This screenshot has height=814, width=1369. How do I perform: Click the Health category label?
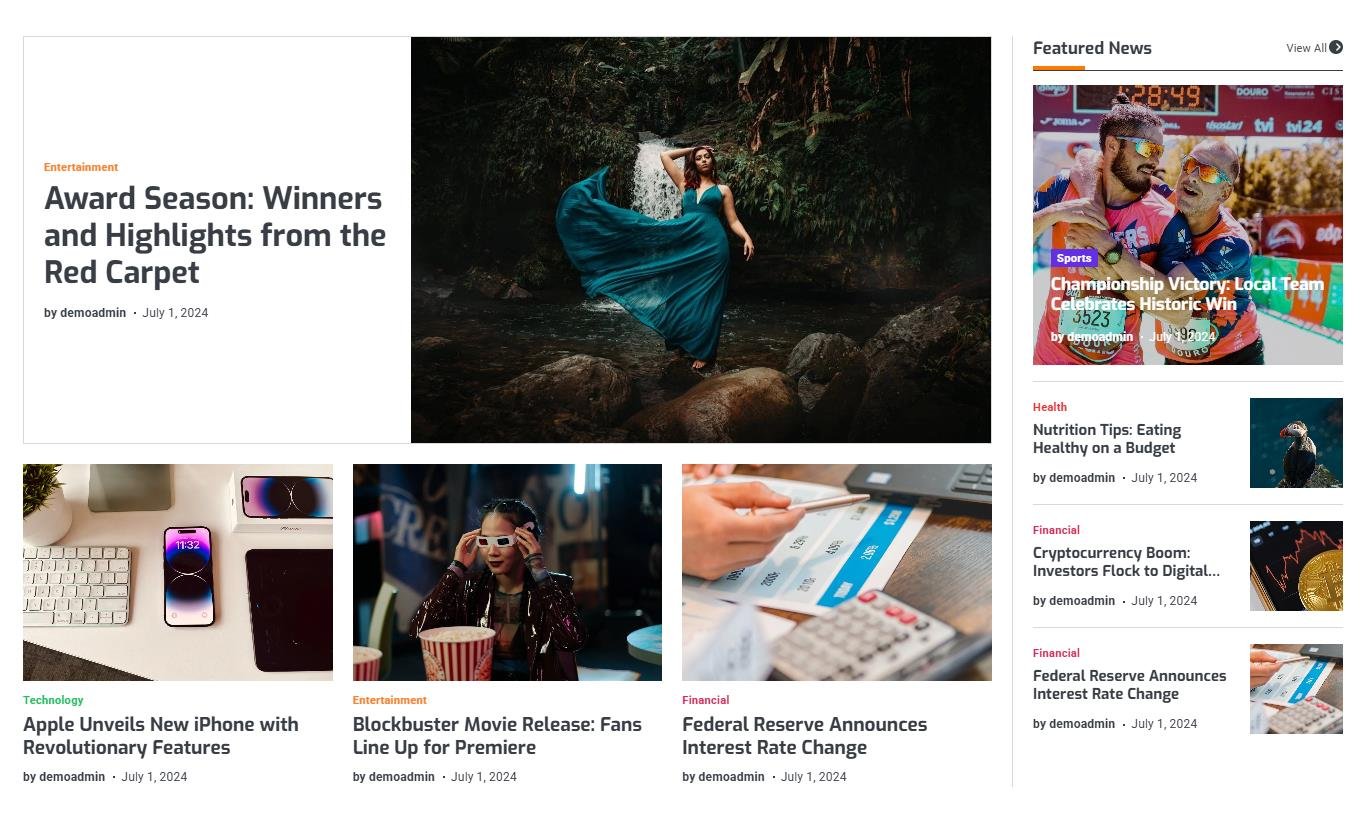1050,407
